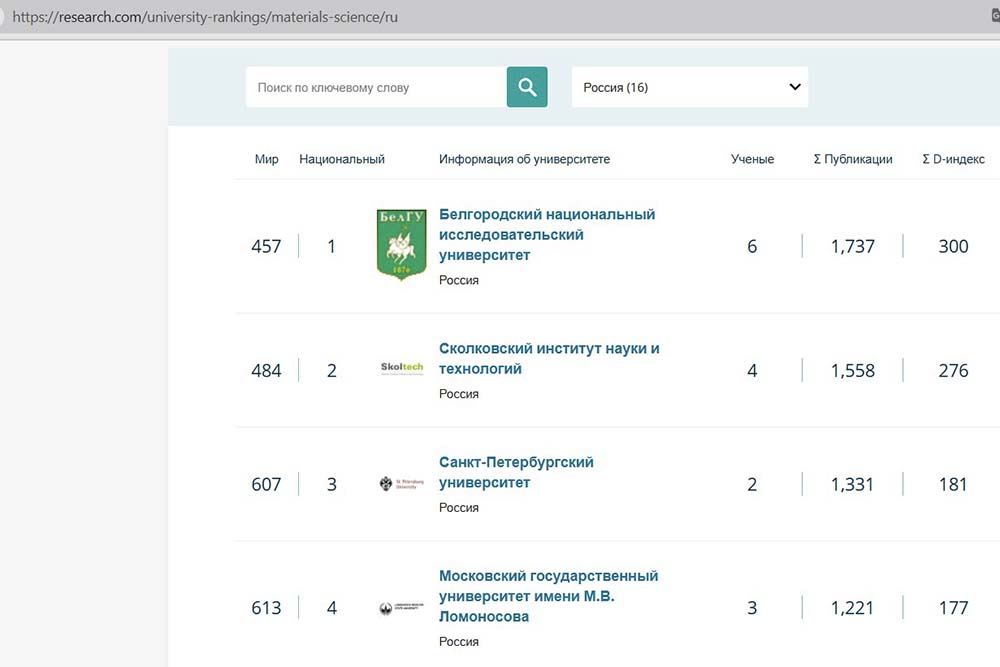Open Сколковский институт науки и технологий link
The width and height of the screenshot is (1000, 667).
549,358
